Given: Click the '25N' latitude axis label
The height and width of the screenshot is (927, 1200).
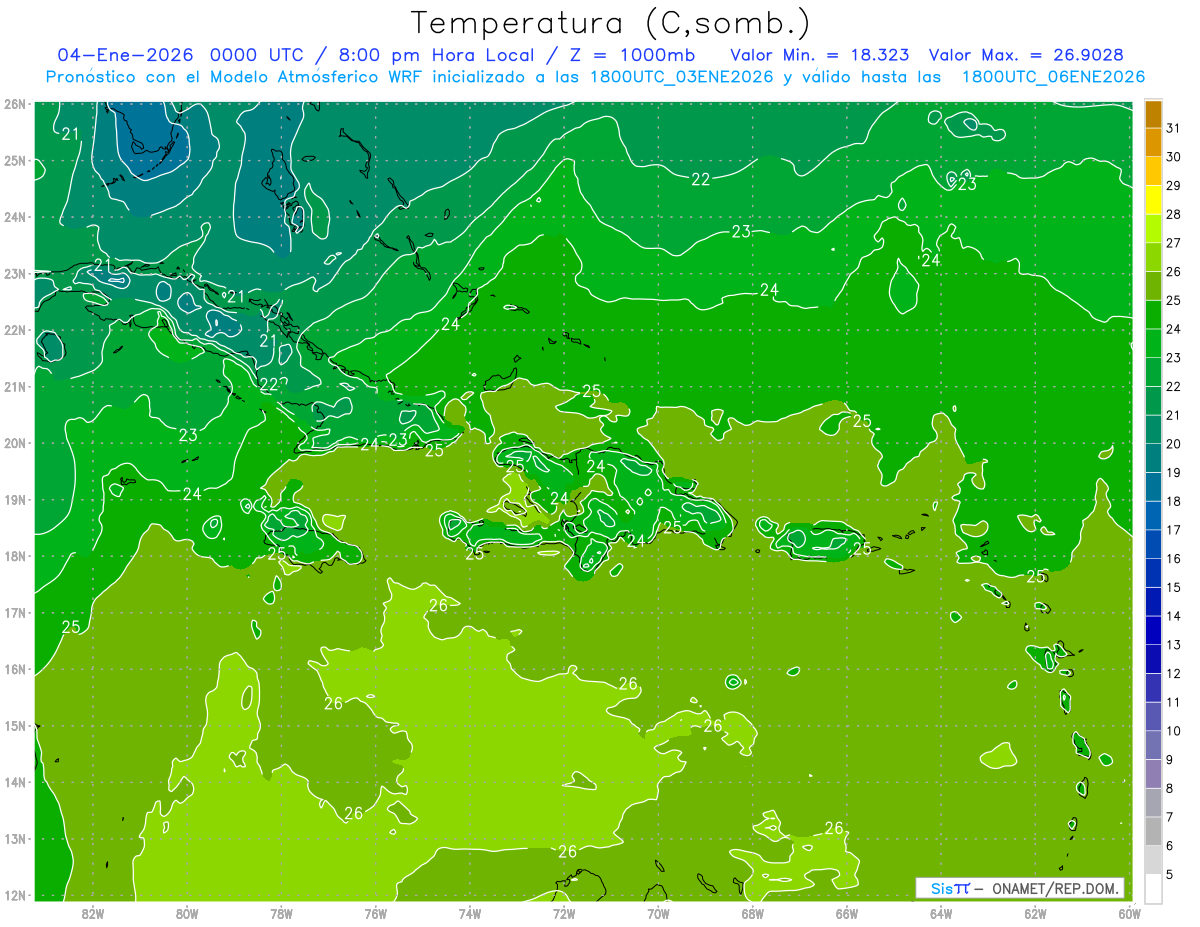Looking at the screenshot, I should (15, 161).
